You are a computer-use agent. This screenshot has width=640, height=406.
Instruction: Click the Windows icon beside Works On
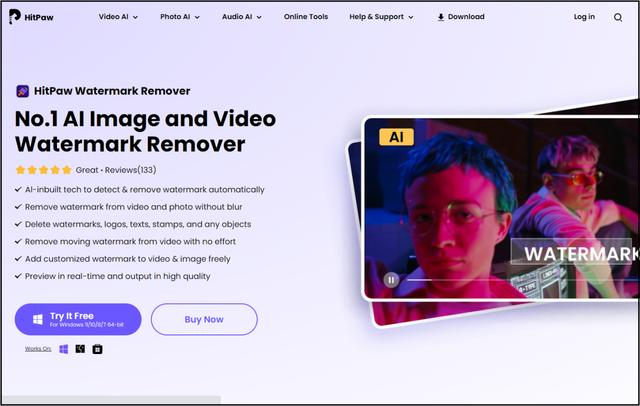pos(64,349)
